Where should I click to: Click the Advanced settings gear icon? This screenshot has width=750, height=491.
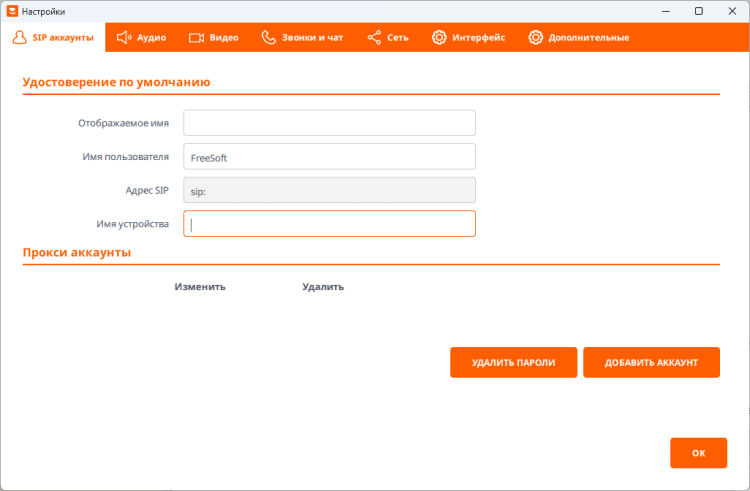pos(535,38)
